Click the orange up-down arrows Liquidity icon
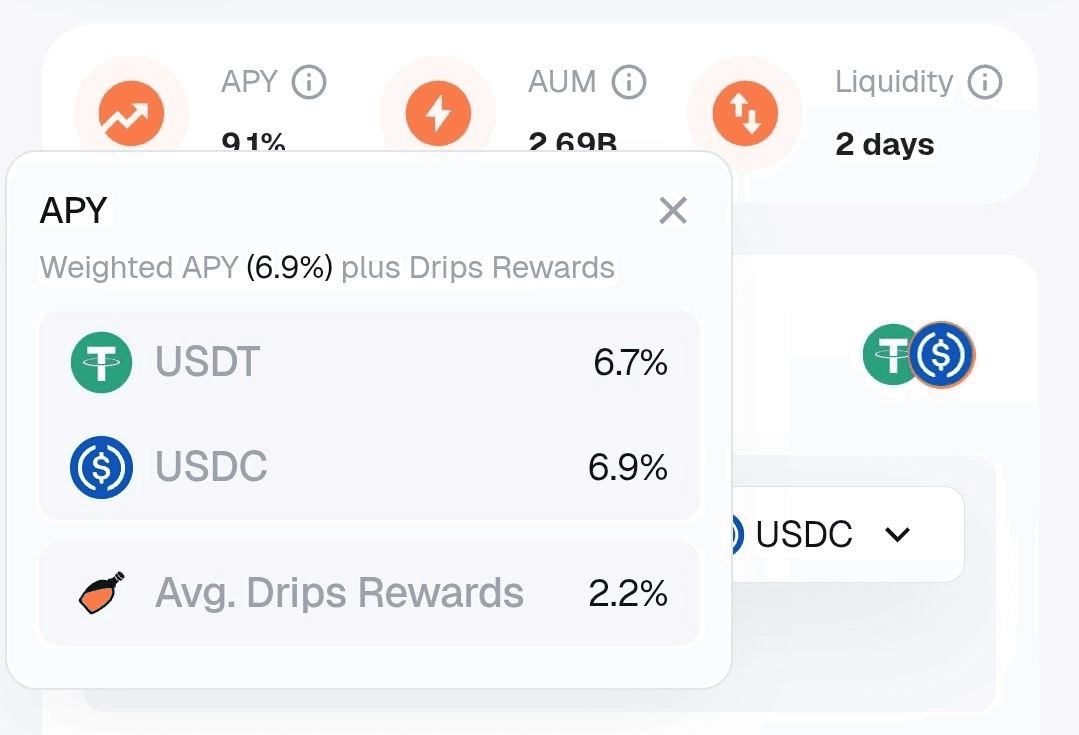The height and width of the screenshot is (735, 1079). (x=745, y=114)
